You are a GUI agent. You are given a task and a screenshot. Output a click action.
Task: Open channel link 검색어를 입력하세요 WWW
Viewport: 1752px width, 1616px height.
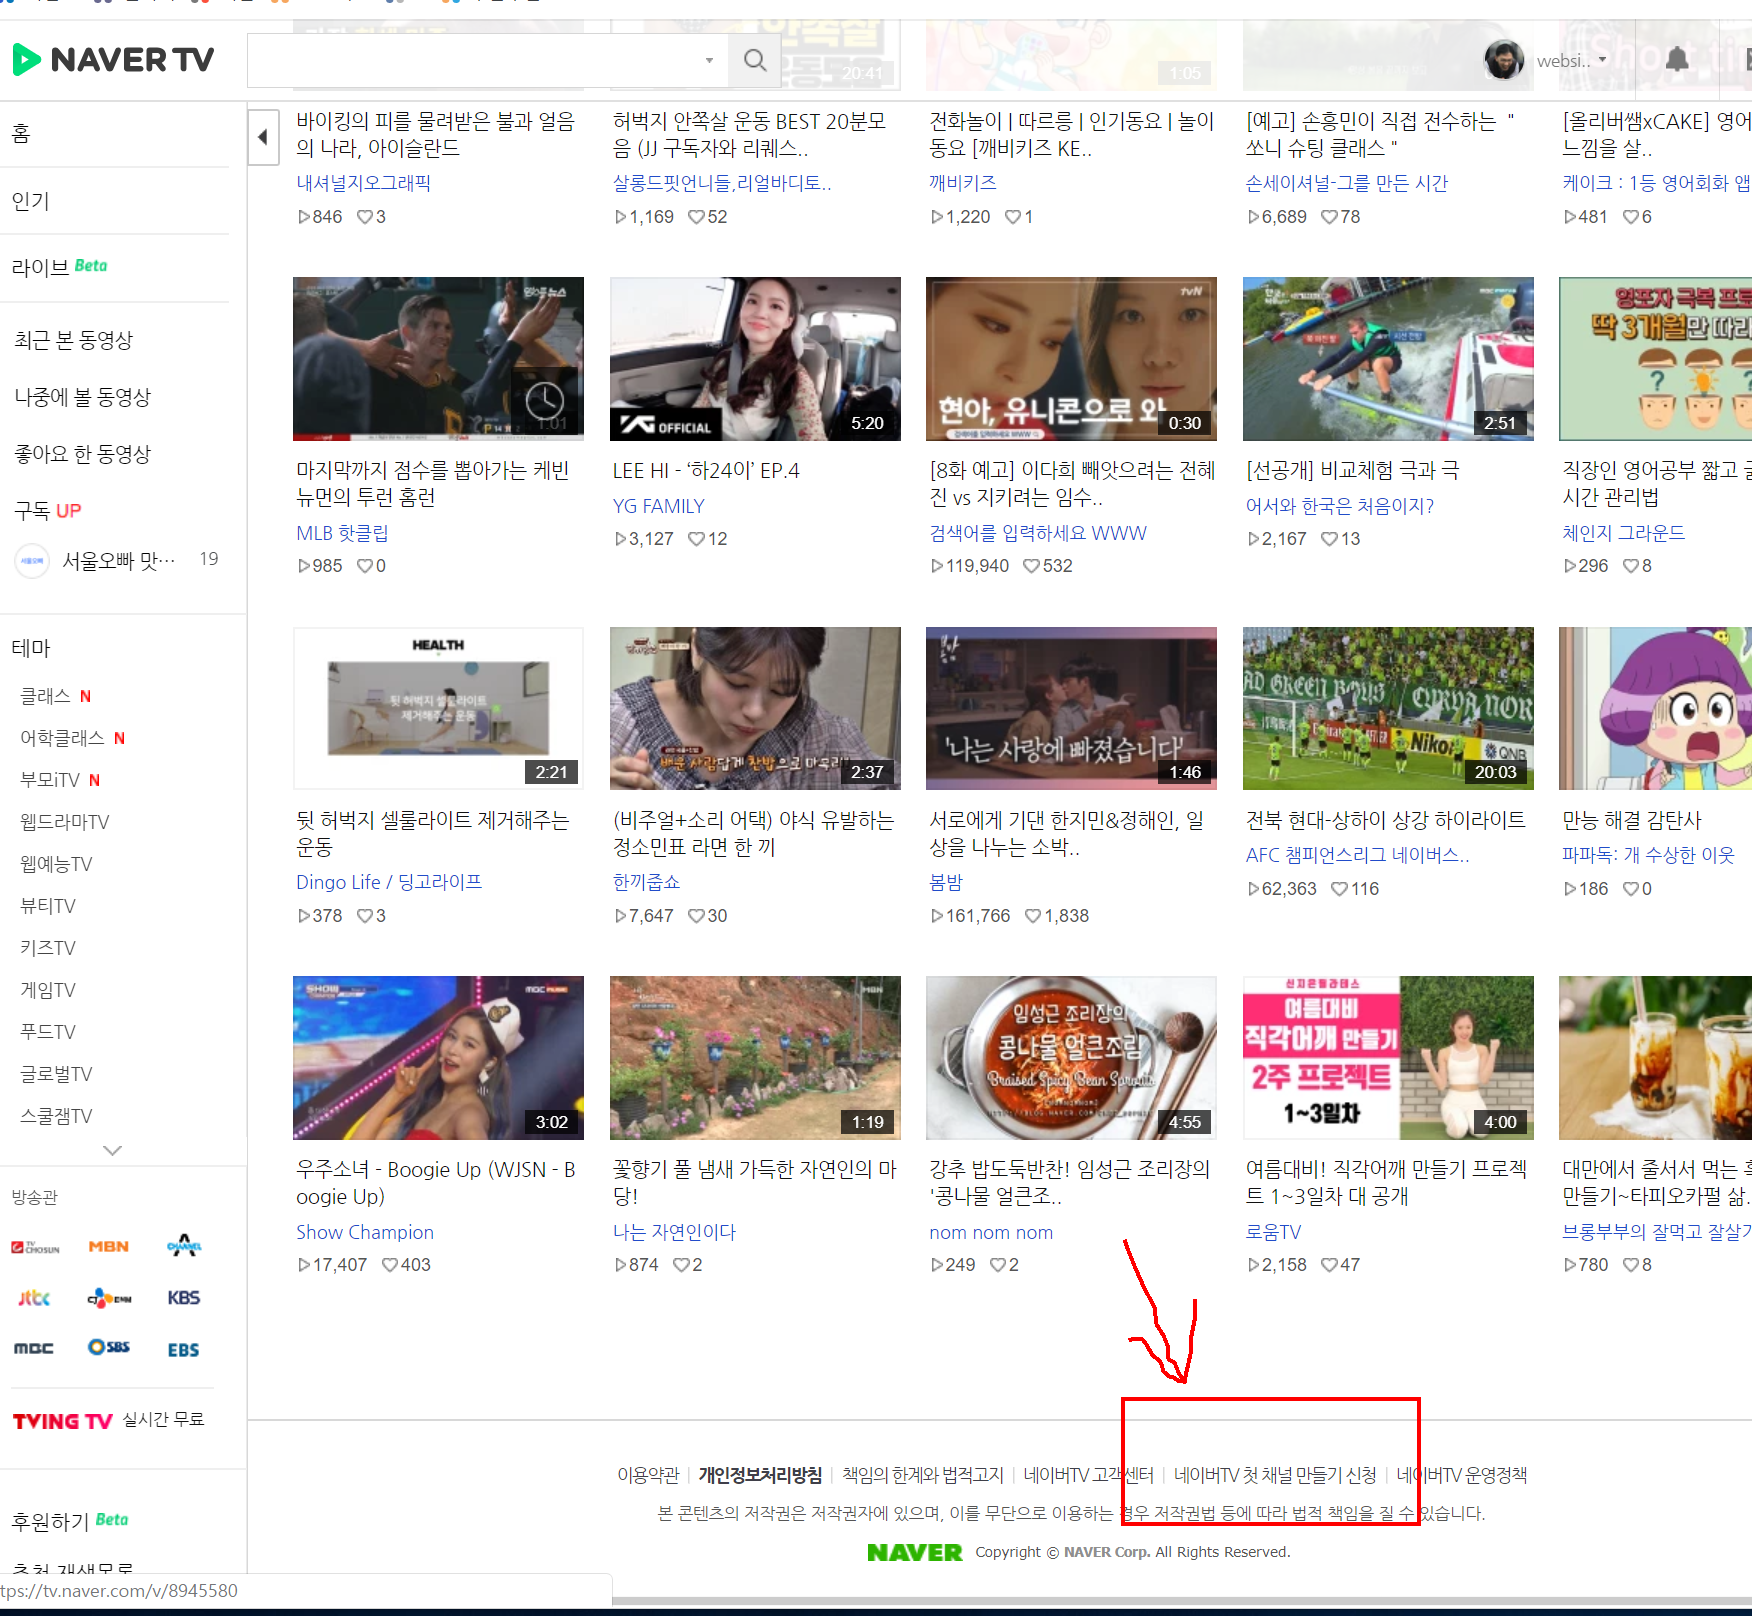coord(1038,534)
